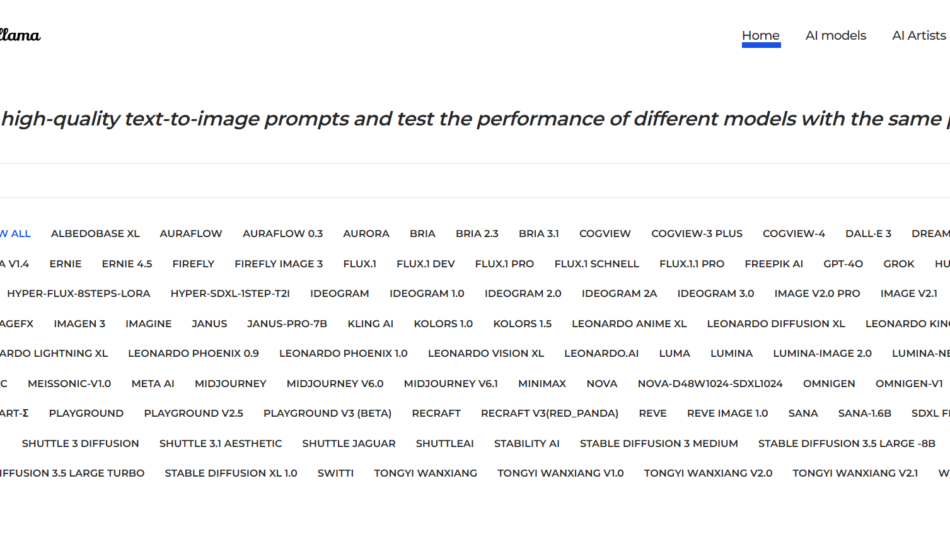Screen dimensions: 950x534
Task: Filter by AlbedoBase XL model
Action: pyautogui.click(x=95, y=234)
